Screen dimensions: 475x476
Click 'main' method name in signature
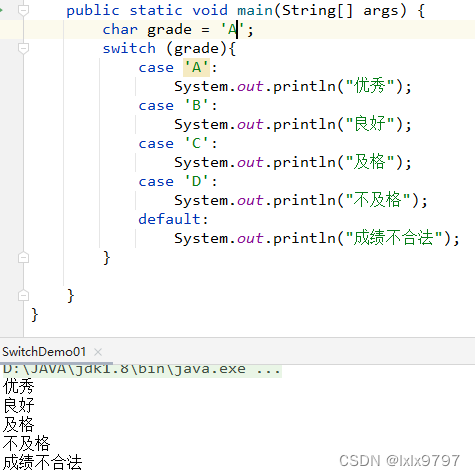(x=255, y=11)
